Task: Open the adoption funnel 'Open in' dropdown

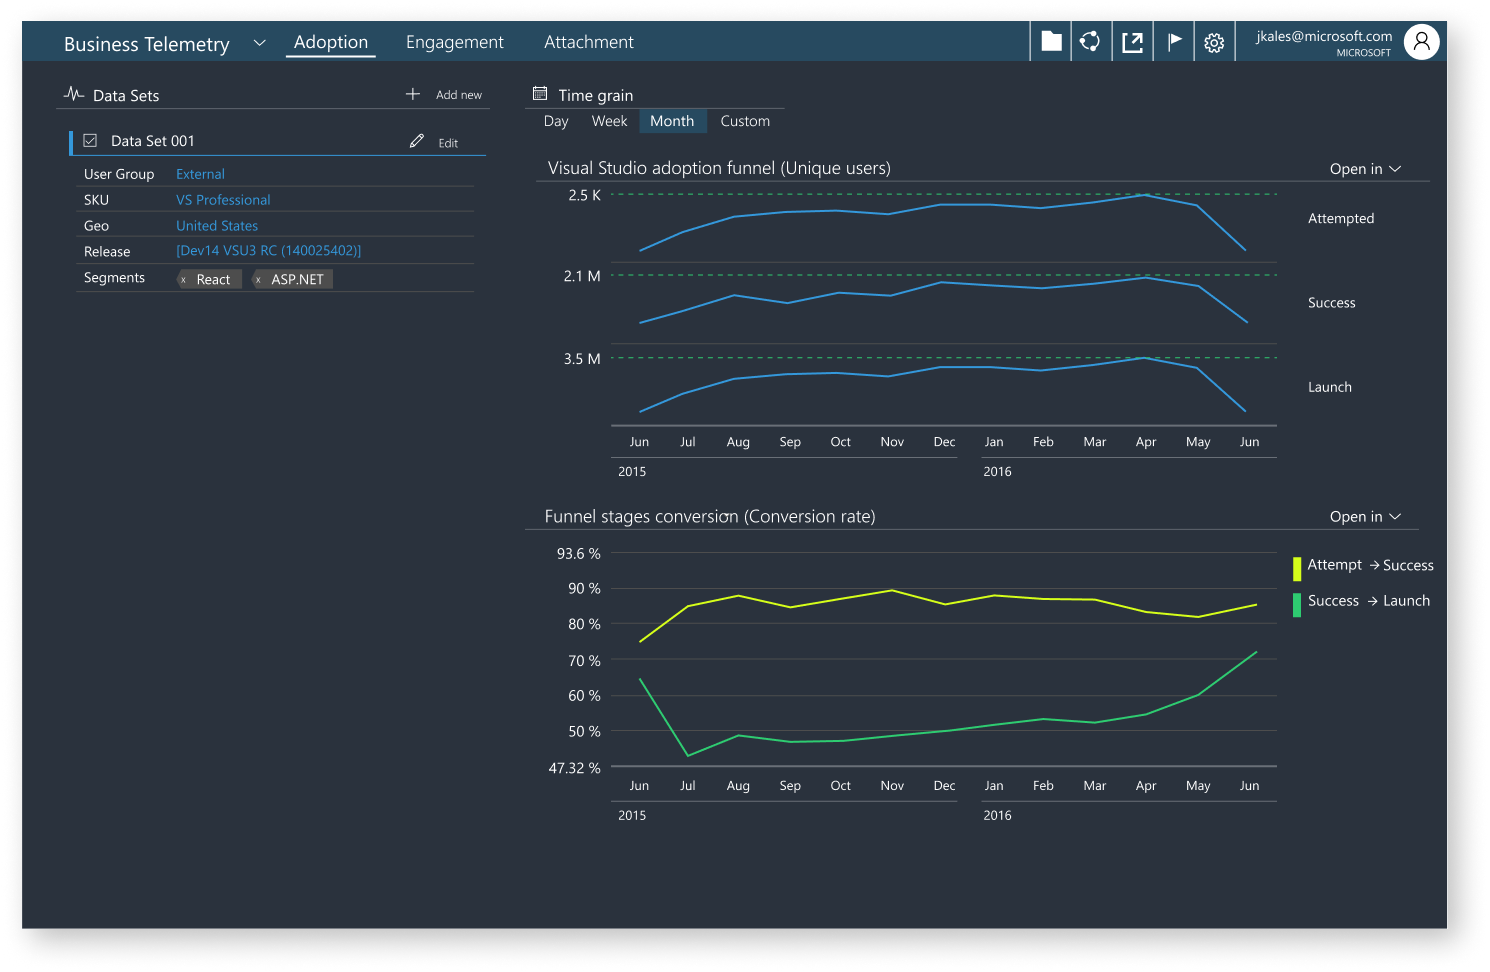Action: coord(1365,169)
